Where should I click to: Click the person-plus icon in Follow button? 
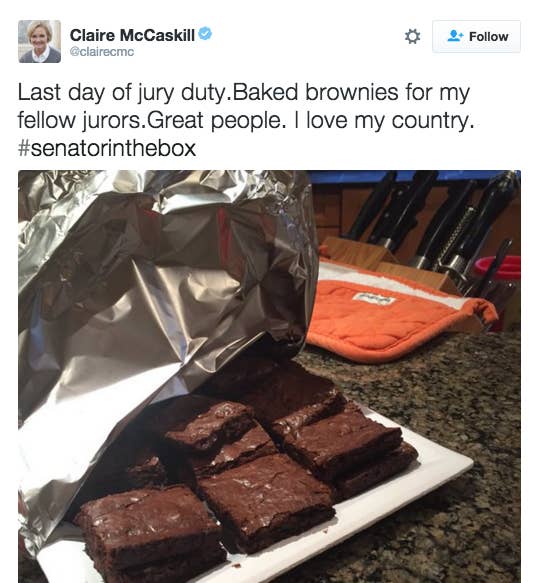tap(455, 36)
